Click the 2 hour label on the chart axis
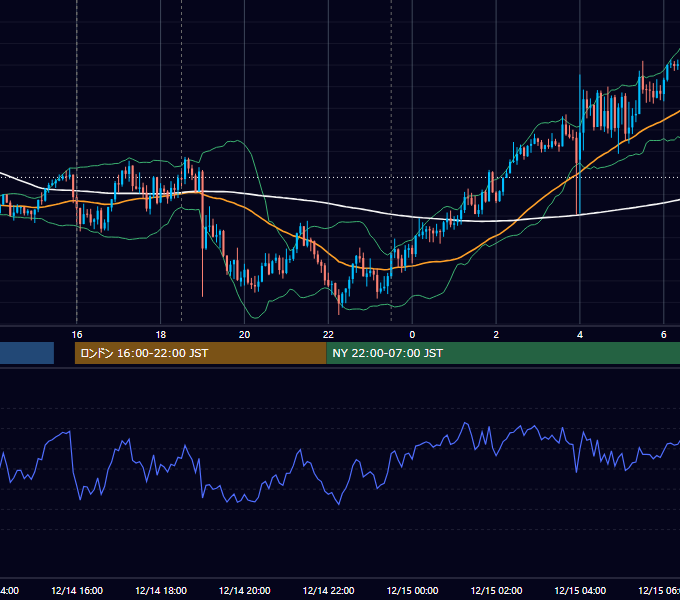Viewport: 680px width, 600px height. coord(496,335)
